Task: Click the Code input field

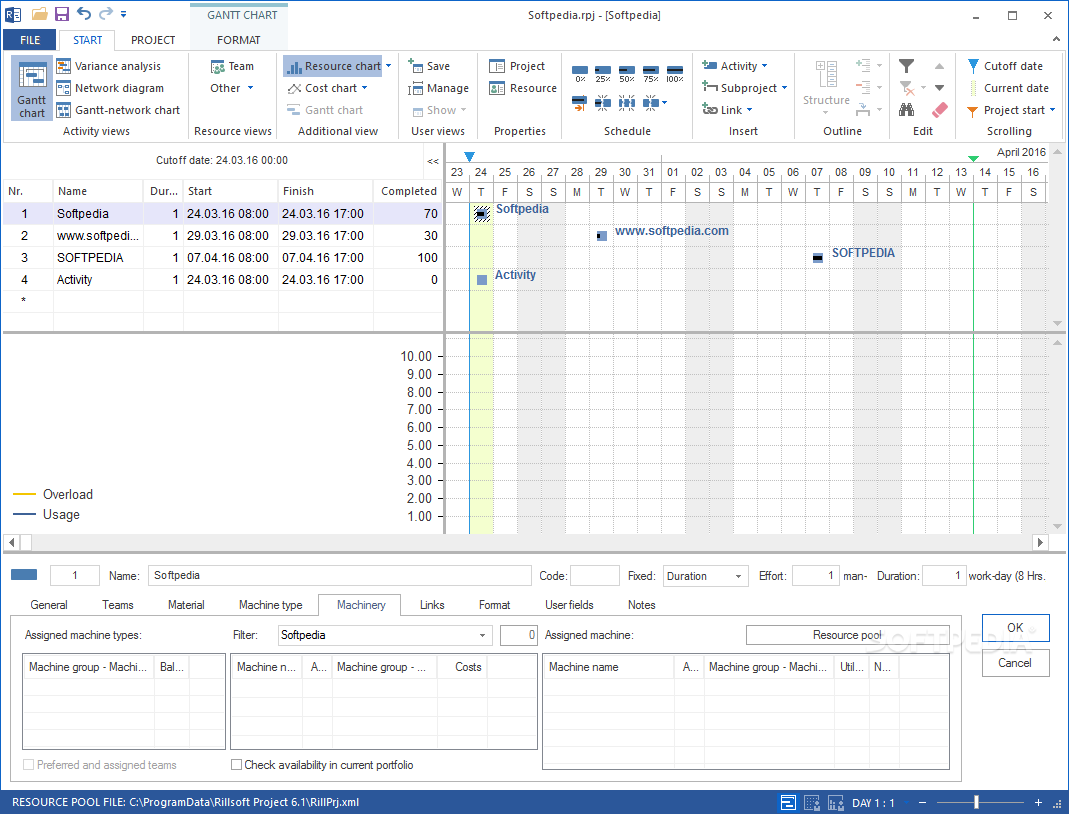Action: pyautogui.click(x=594, y=575)
